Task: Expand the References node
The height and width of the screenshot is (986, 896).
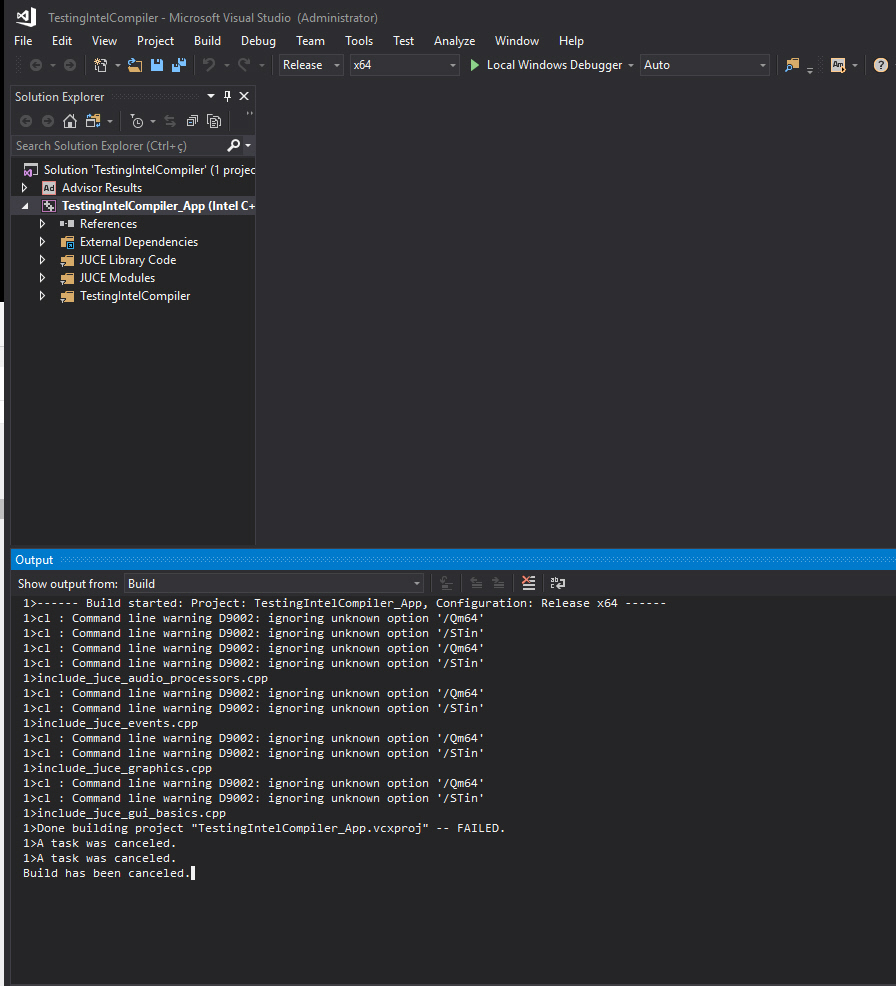Action: [42, 223]
